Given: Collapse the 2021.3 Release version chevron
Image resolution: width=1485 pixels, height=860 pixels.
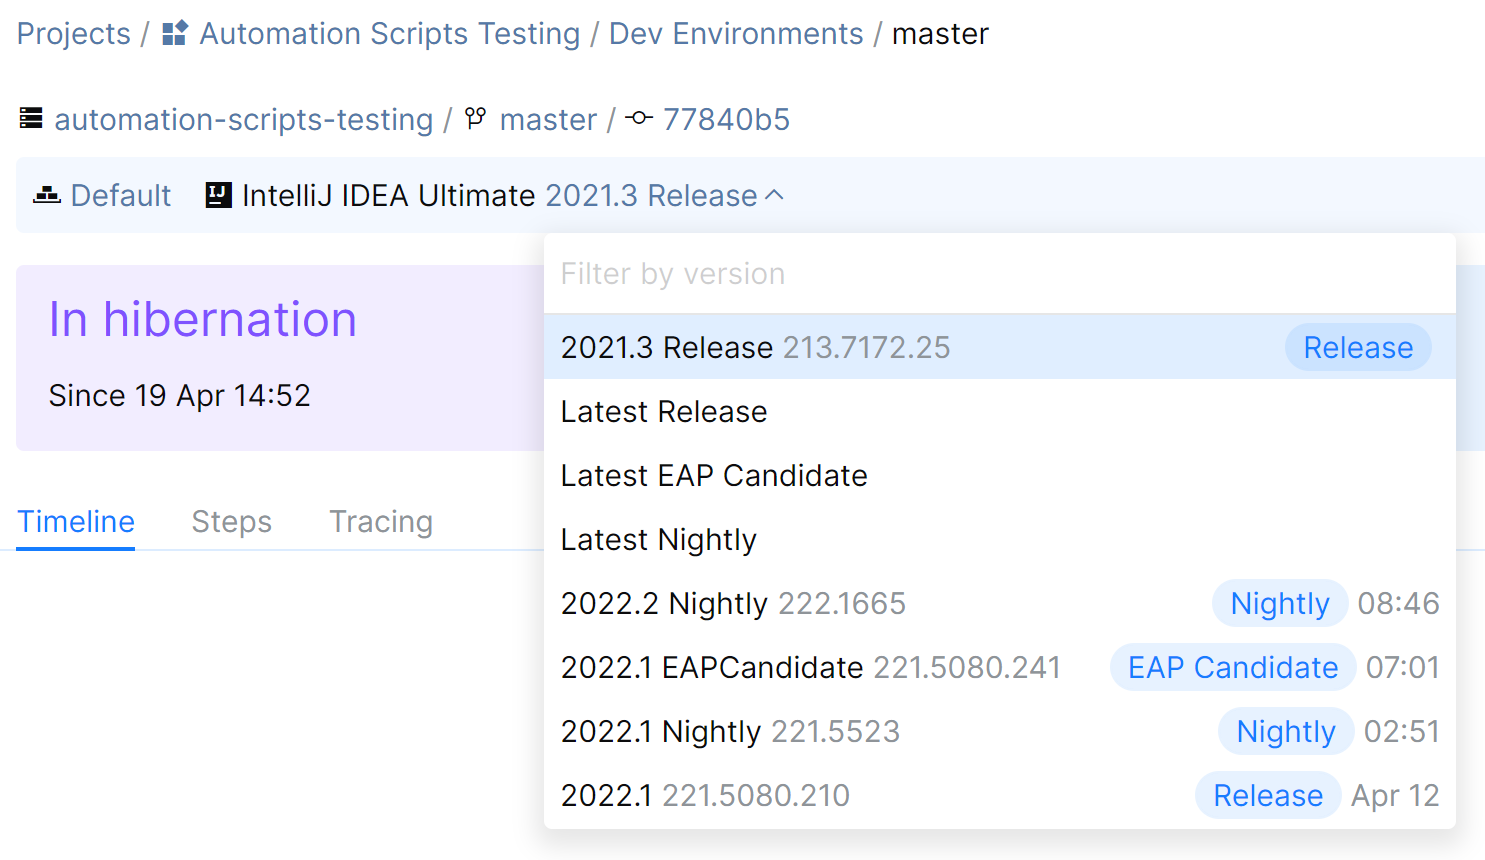Looking at the screenshot, I should coord(775,195).
